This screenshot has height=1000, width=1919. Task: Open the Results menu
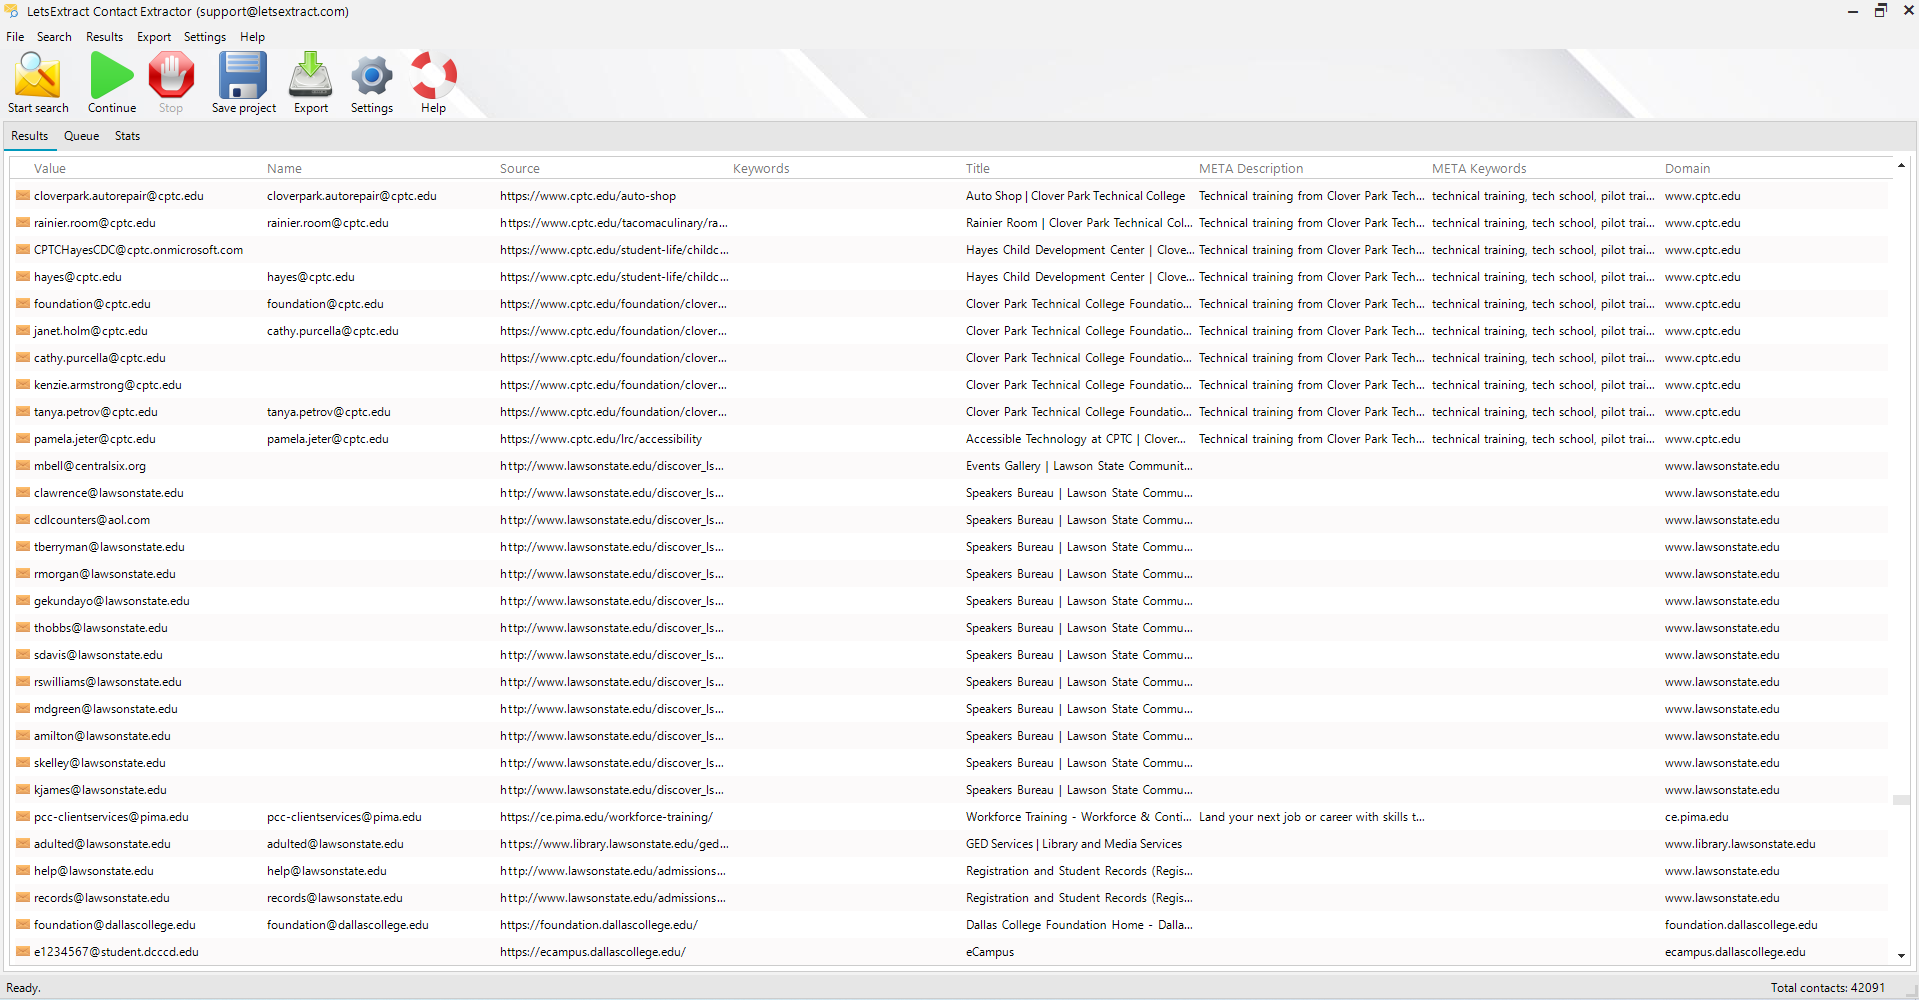(104, 37)
